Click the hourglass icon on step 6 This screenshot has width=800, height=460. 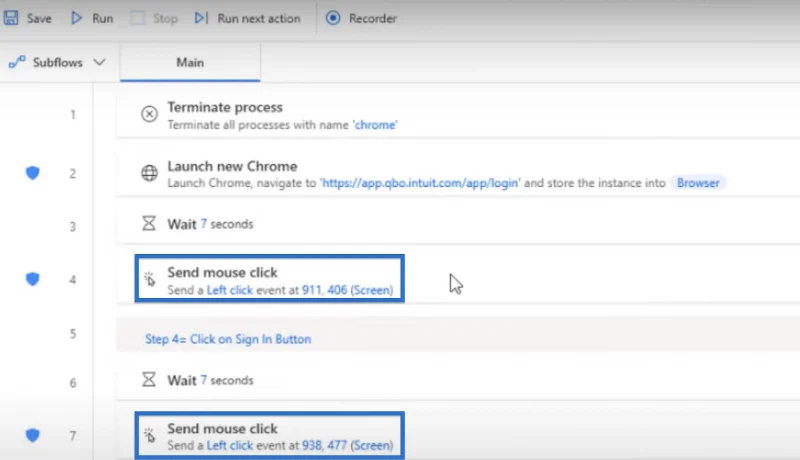(148, 379)
